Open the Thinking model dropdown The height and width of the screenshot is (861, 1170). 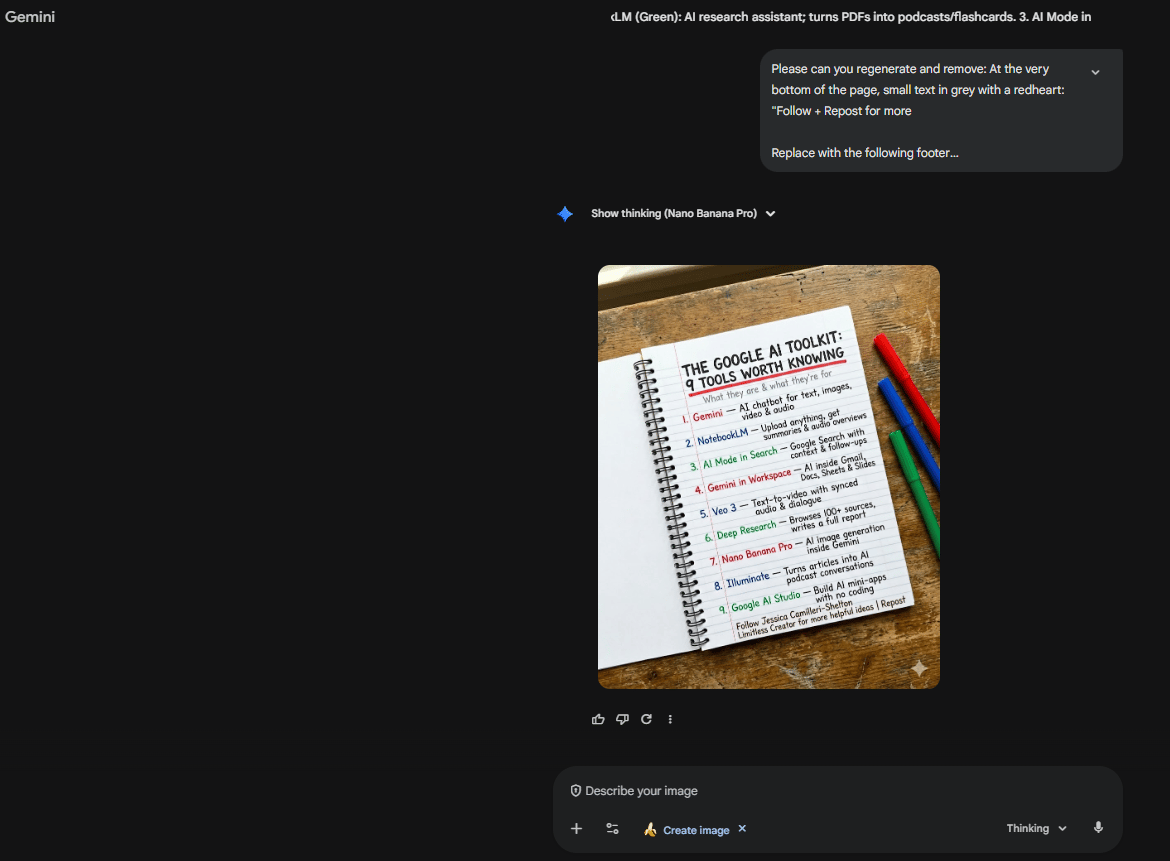coord(1036,828)
